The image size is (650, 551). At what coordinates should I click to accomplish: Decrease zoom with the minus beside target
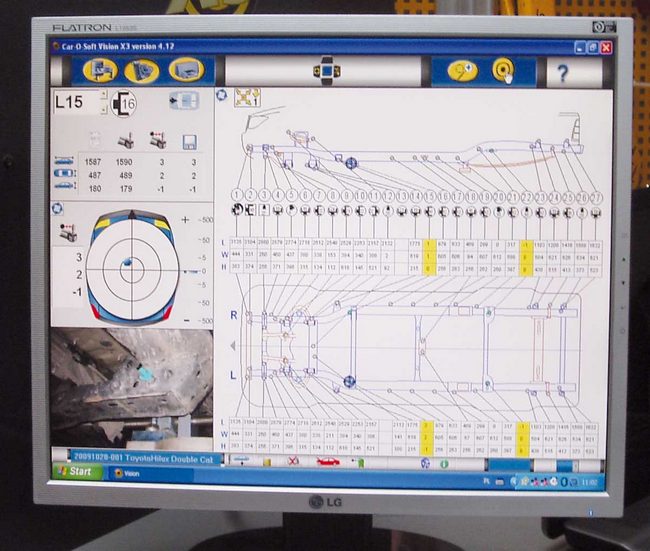pos(185,320)
